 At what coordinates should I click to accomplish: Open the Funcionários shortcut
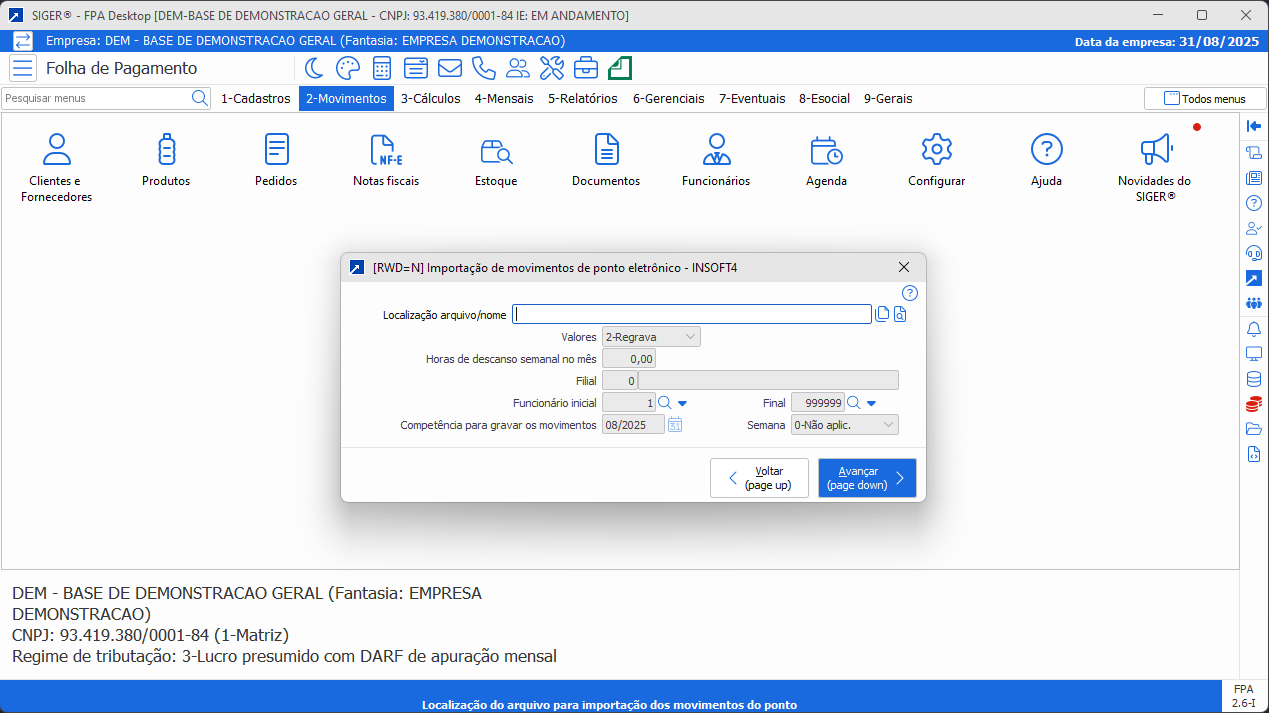(x=716, y=160)
